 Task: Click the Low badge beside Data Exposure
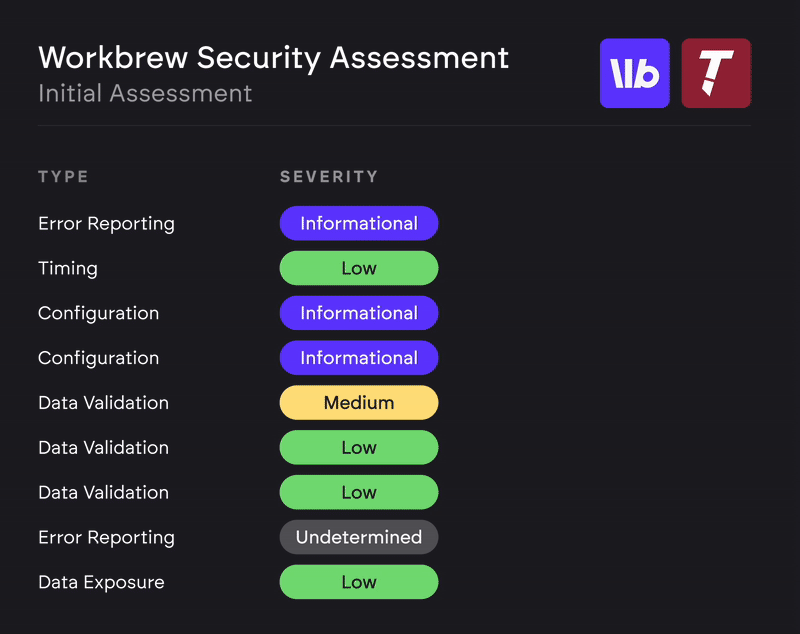359,582
